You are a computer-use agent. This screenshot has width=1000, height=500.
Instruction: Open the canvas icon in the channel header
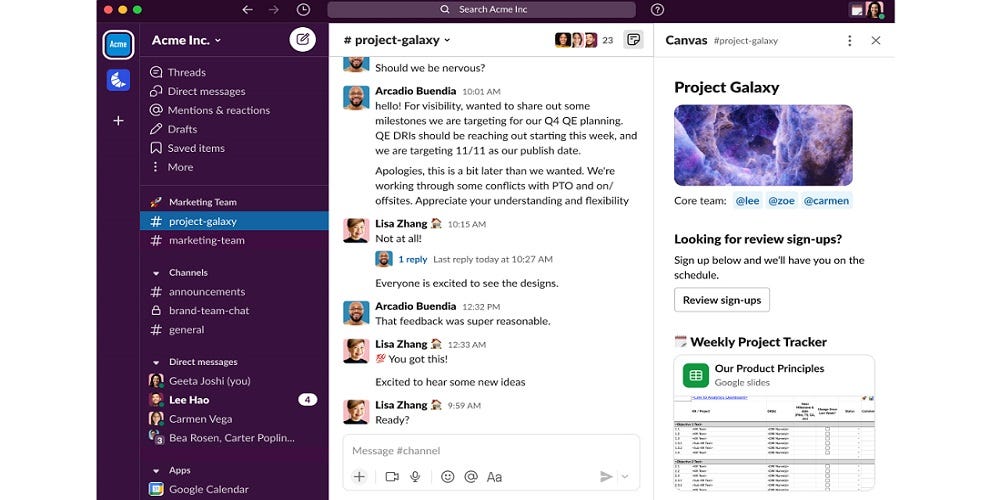[x=633, y=40]
